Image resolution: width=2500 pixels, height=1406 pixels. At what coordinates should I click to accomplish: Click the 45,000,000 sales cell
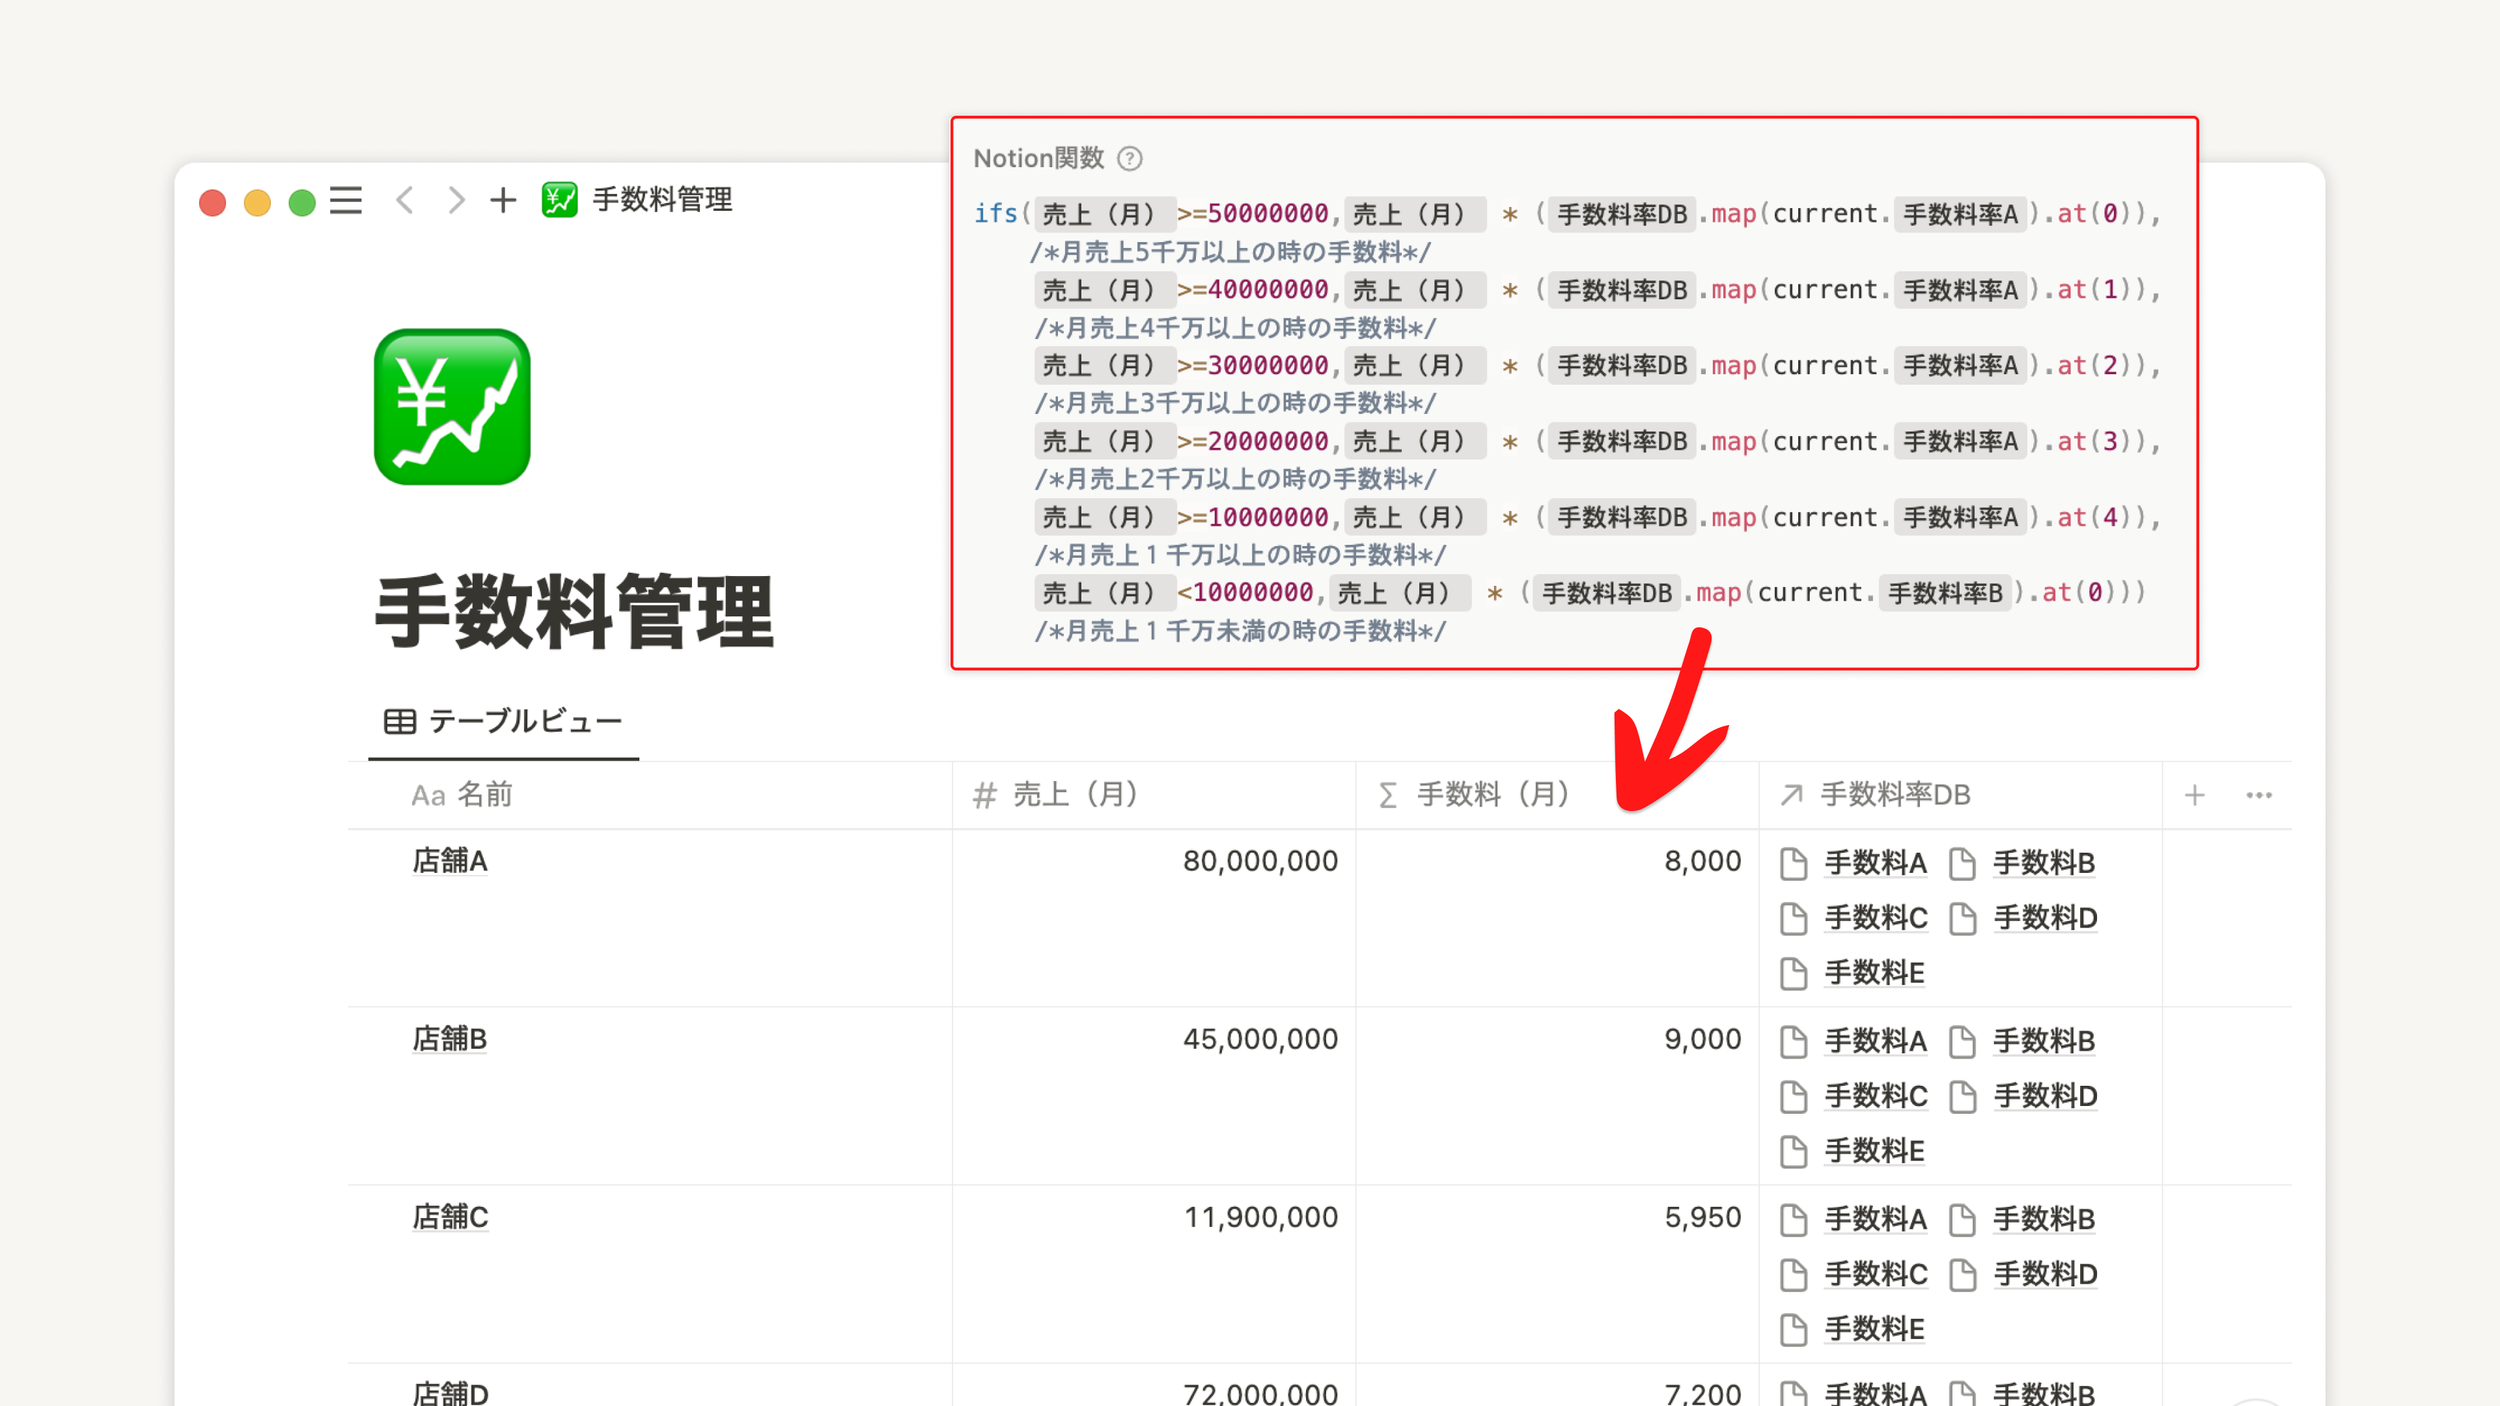1259,1039
